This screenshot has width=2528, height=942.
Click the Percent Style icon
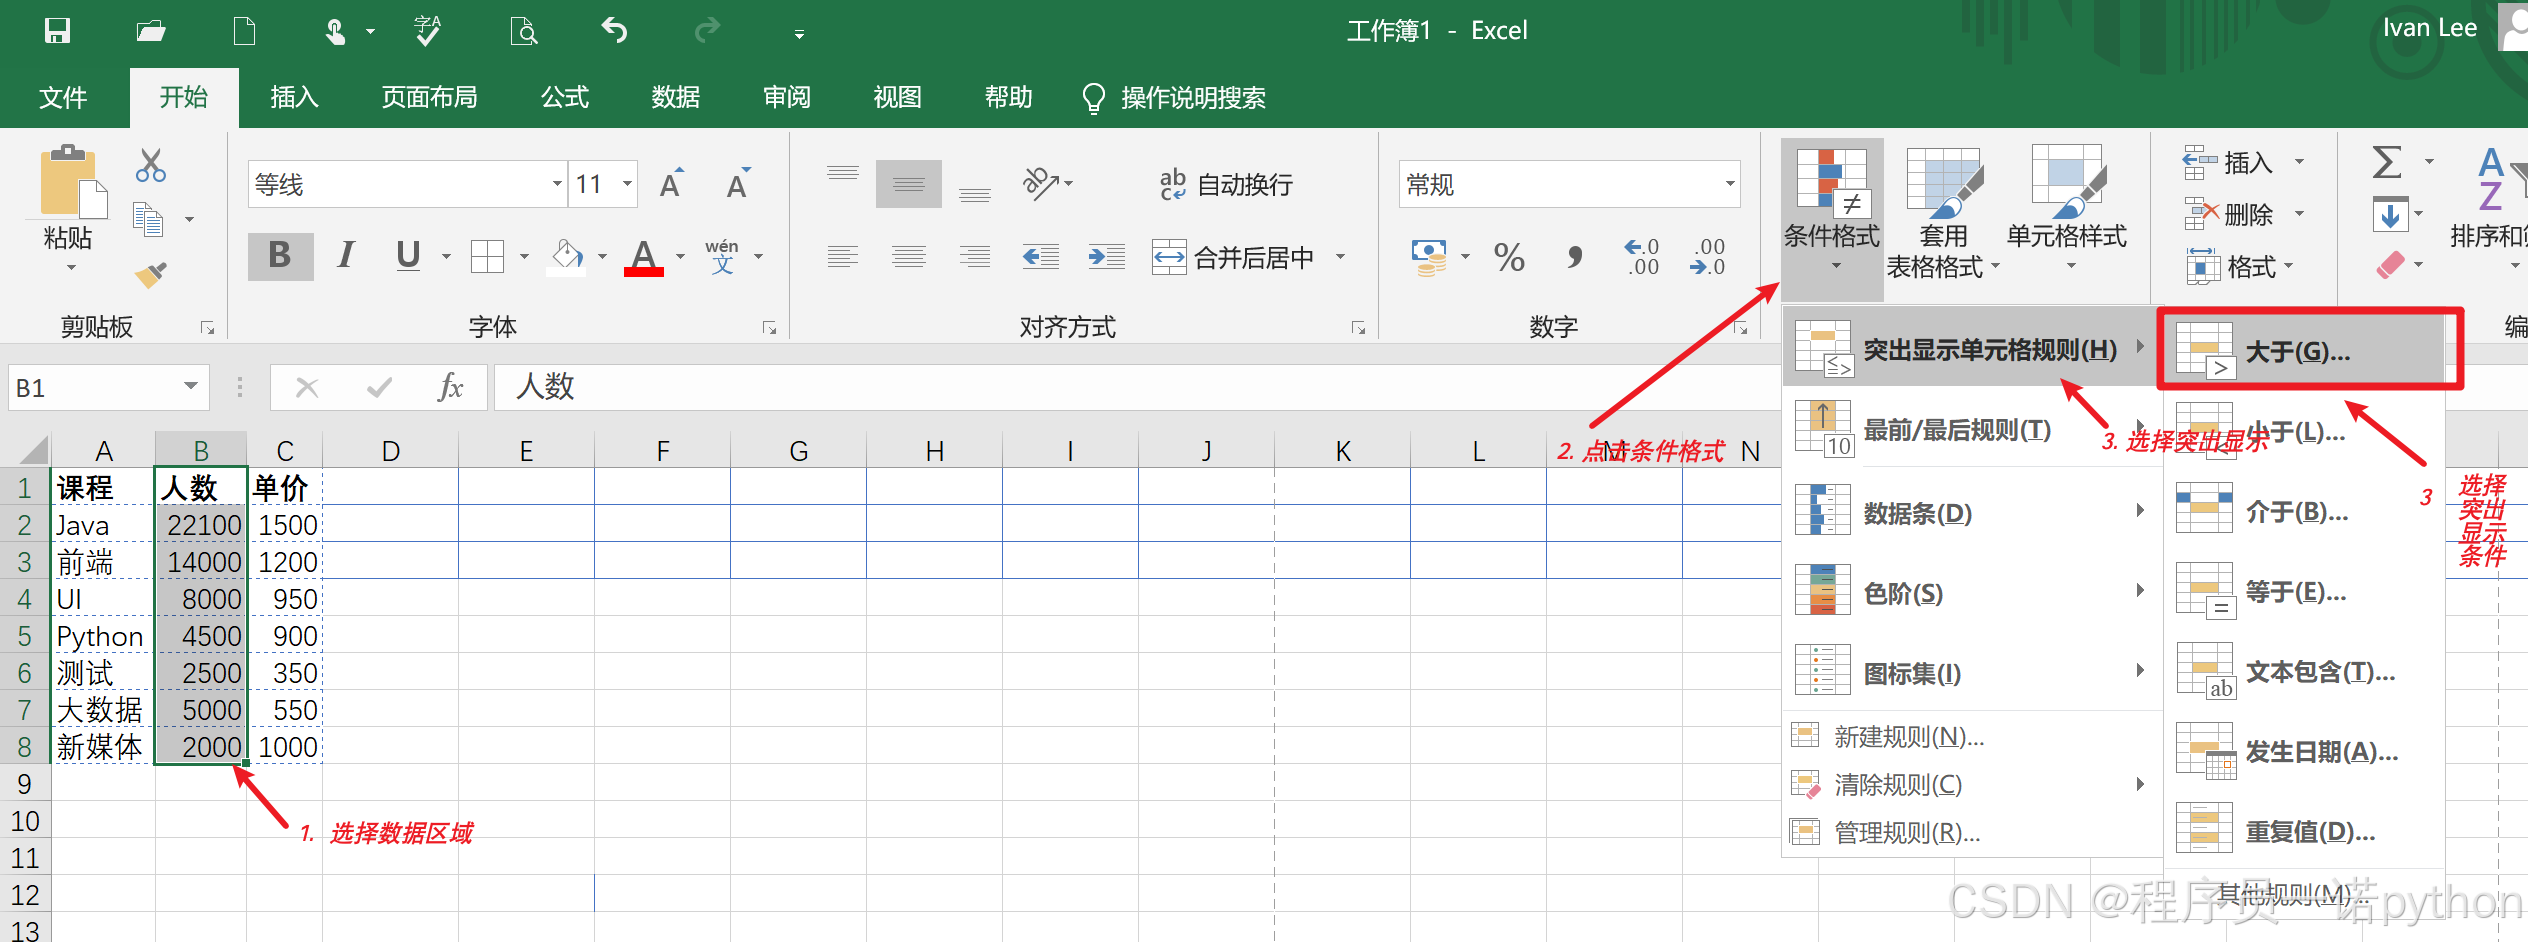point(1509,258)
